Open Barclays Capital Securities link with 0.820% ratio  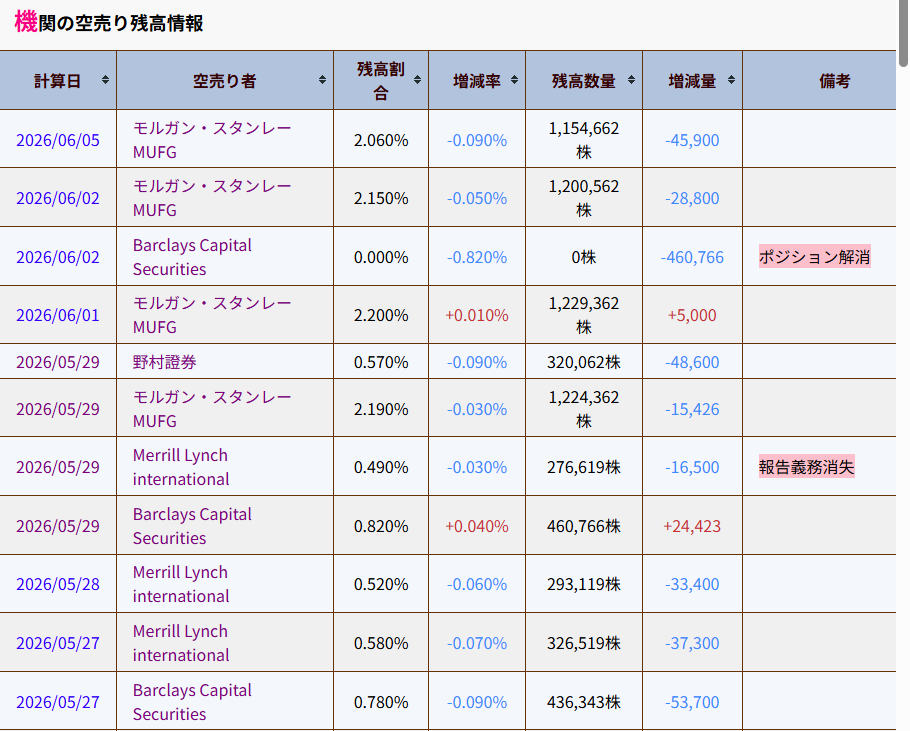pos(192,526)
